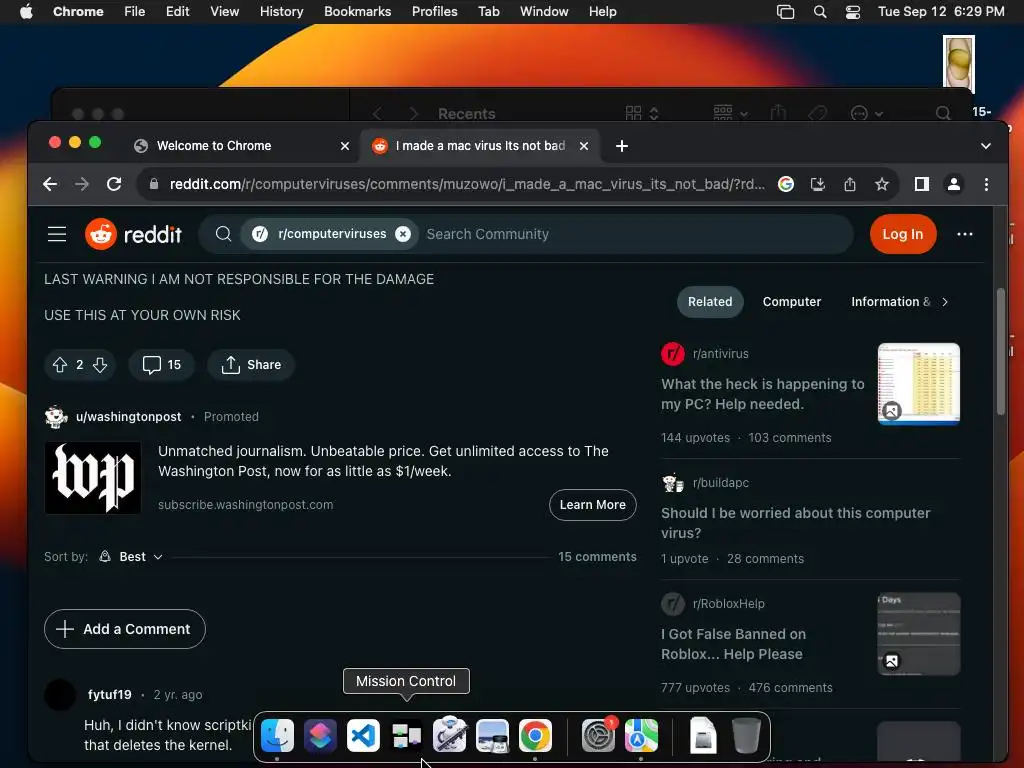The width and height of the screenshot is (1024, 768).
Task: Open the History menu in the menu bar
Action: 281,11
